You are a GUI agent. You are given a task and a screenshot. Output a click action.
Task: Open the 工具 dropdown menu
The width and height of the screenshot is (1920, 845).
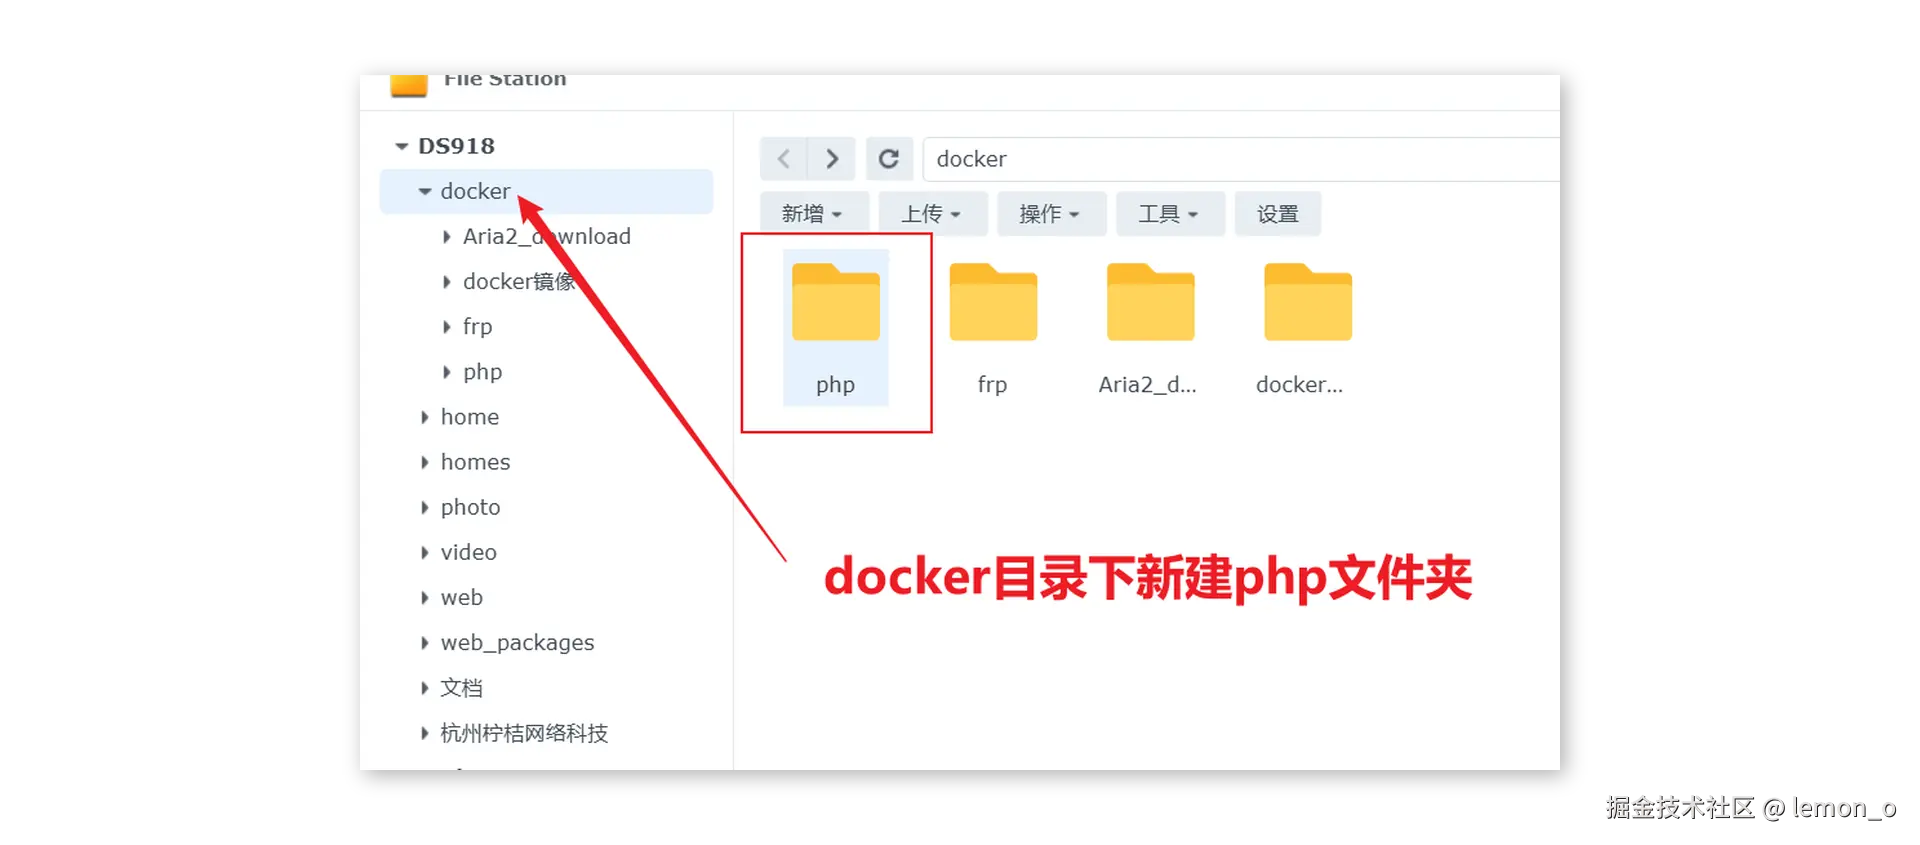tap(1170, 214)
